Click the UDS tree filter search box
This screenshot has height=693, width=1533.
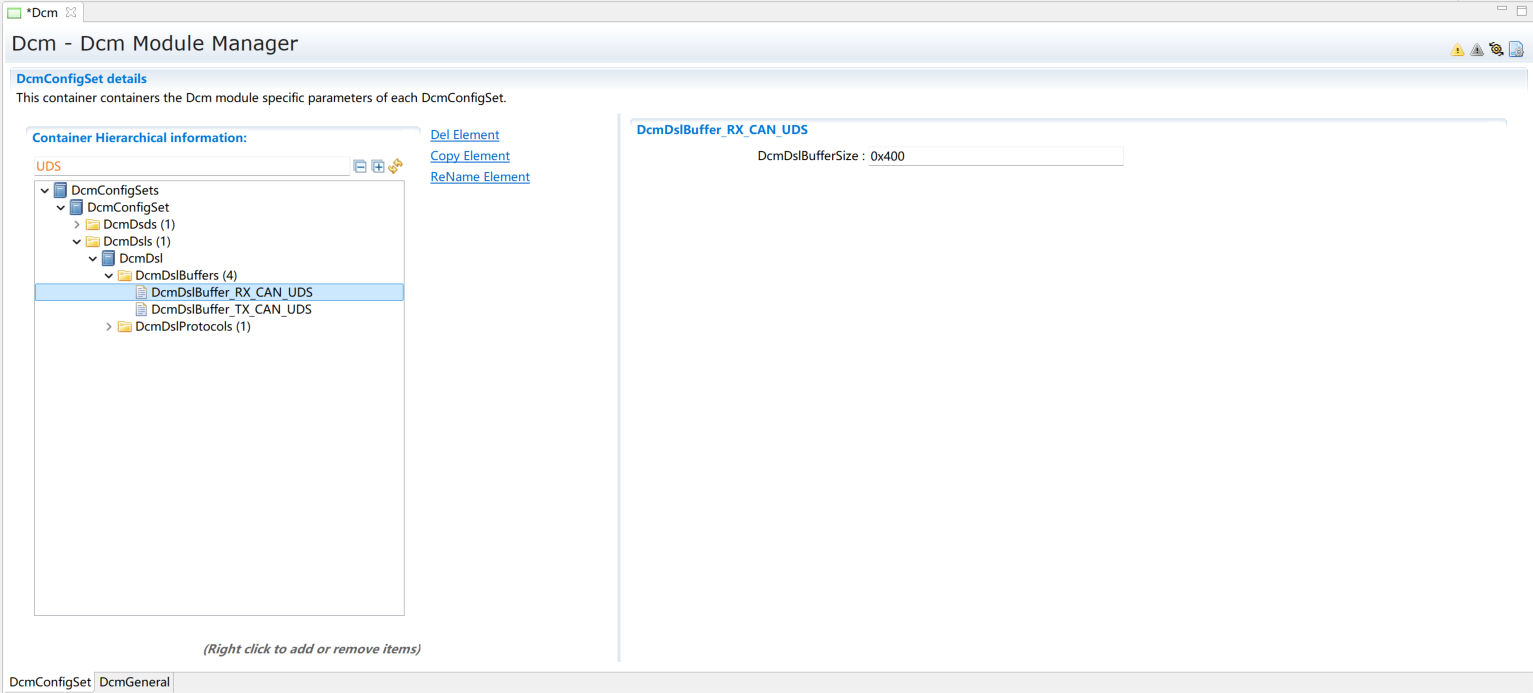190,167
